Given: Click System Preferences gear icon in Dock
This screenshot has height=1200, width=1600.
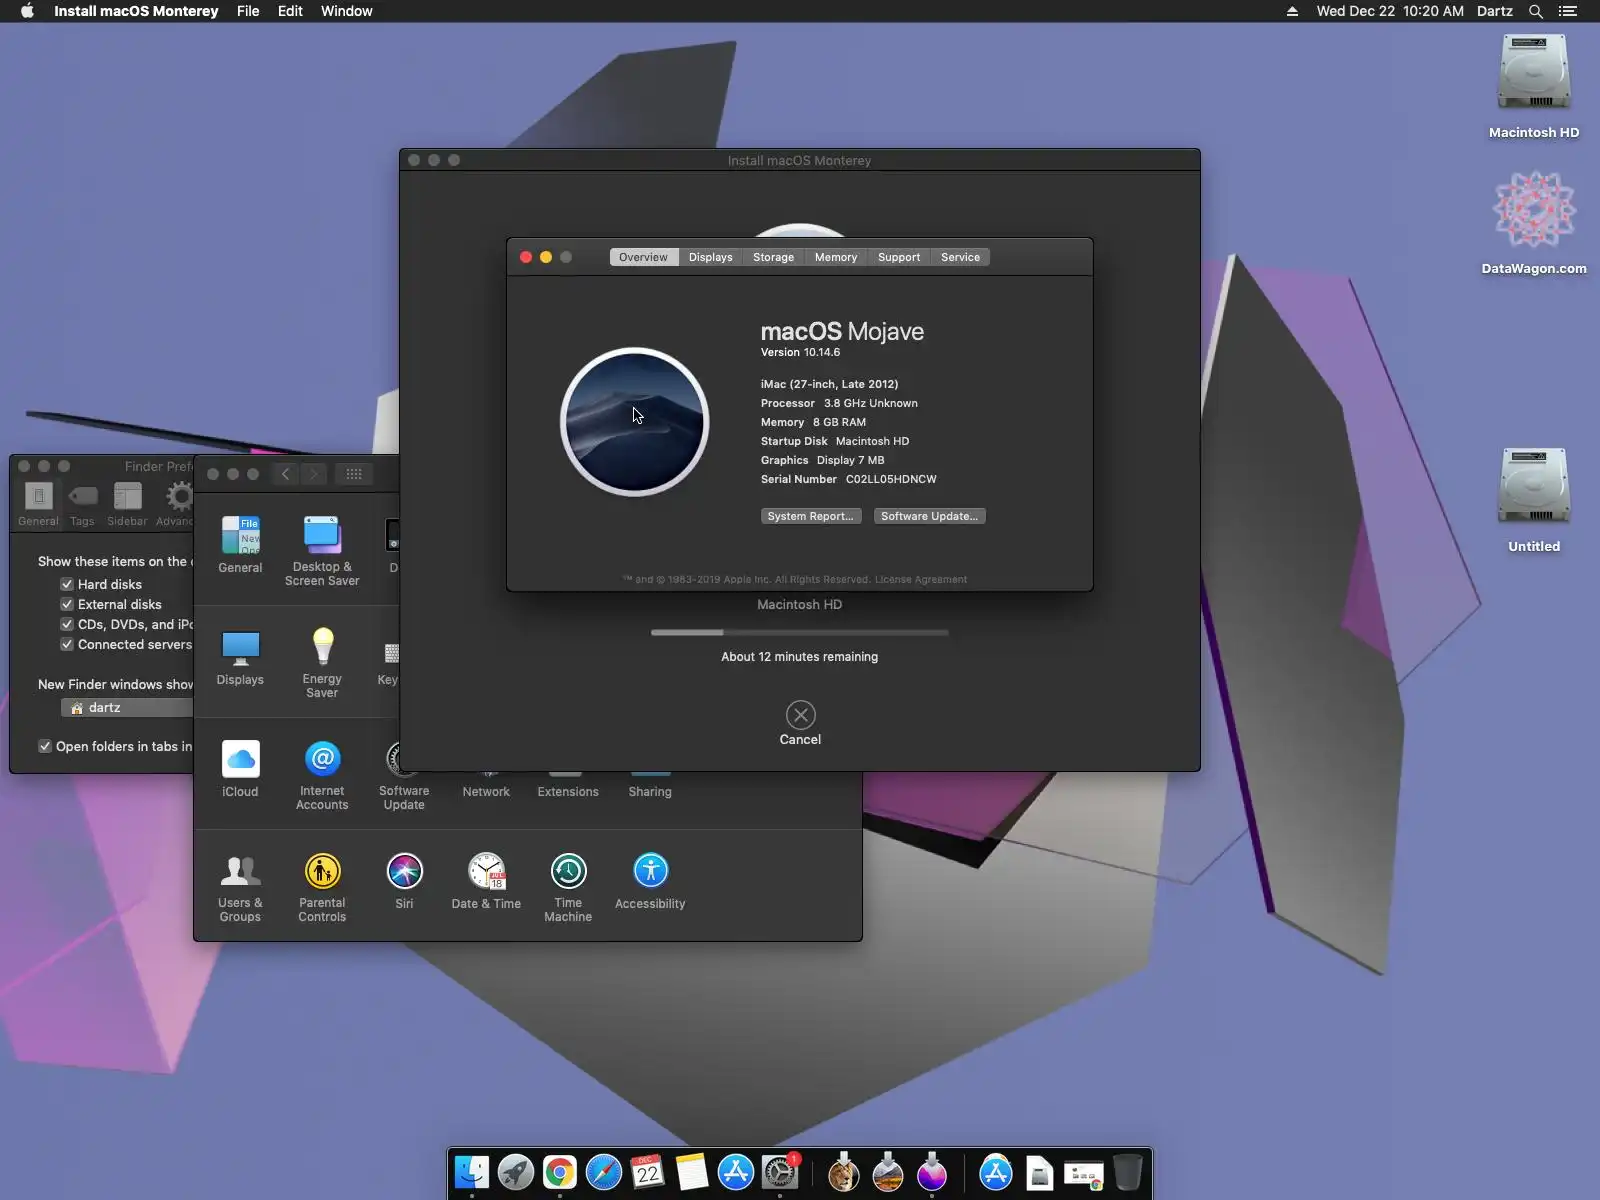Looking at the screenshot, I should 780,1172.
